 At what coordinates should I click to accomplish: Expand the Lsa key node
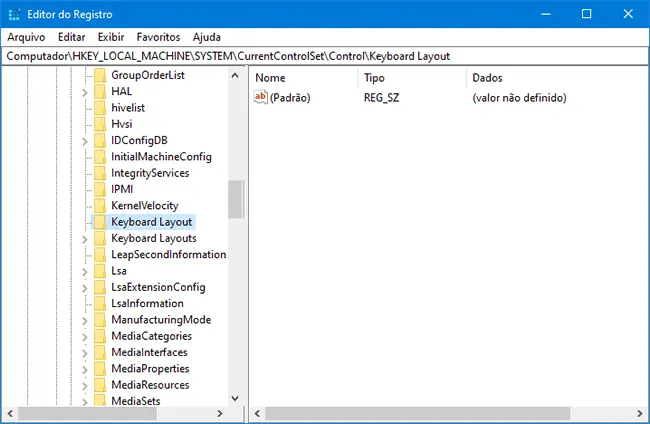click(85, 271)
